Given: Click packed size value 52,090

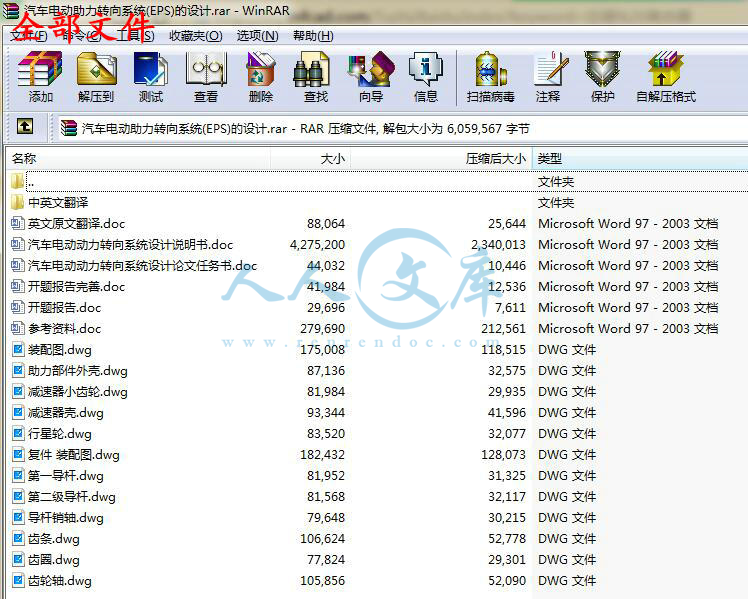Looking at the screenshot, I should click(x=507, y=580).
